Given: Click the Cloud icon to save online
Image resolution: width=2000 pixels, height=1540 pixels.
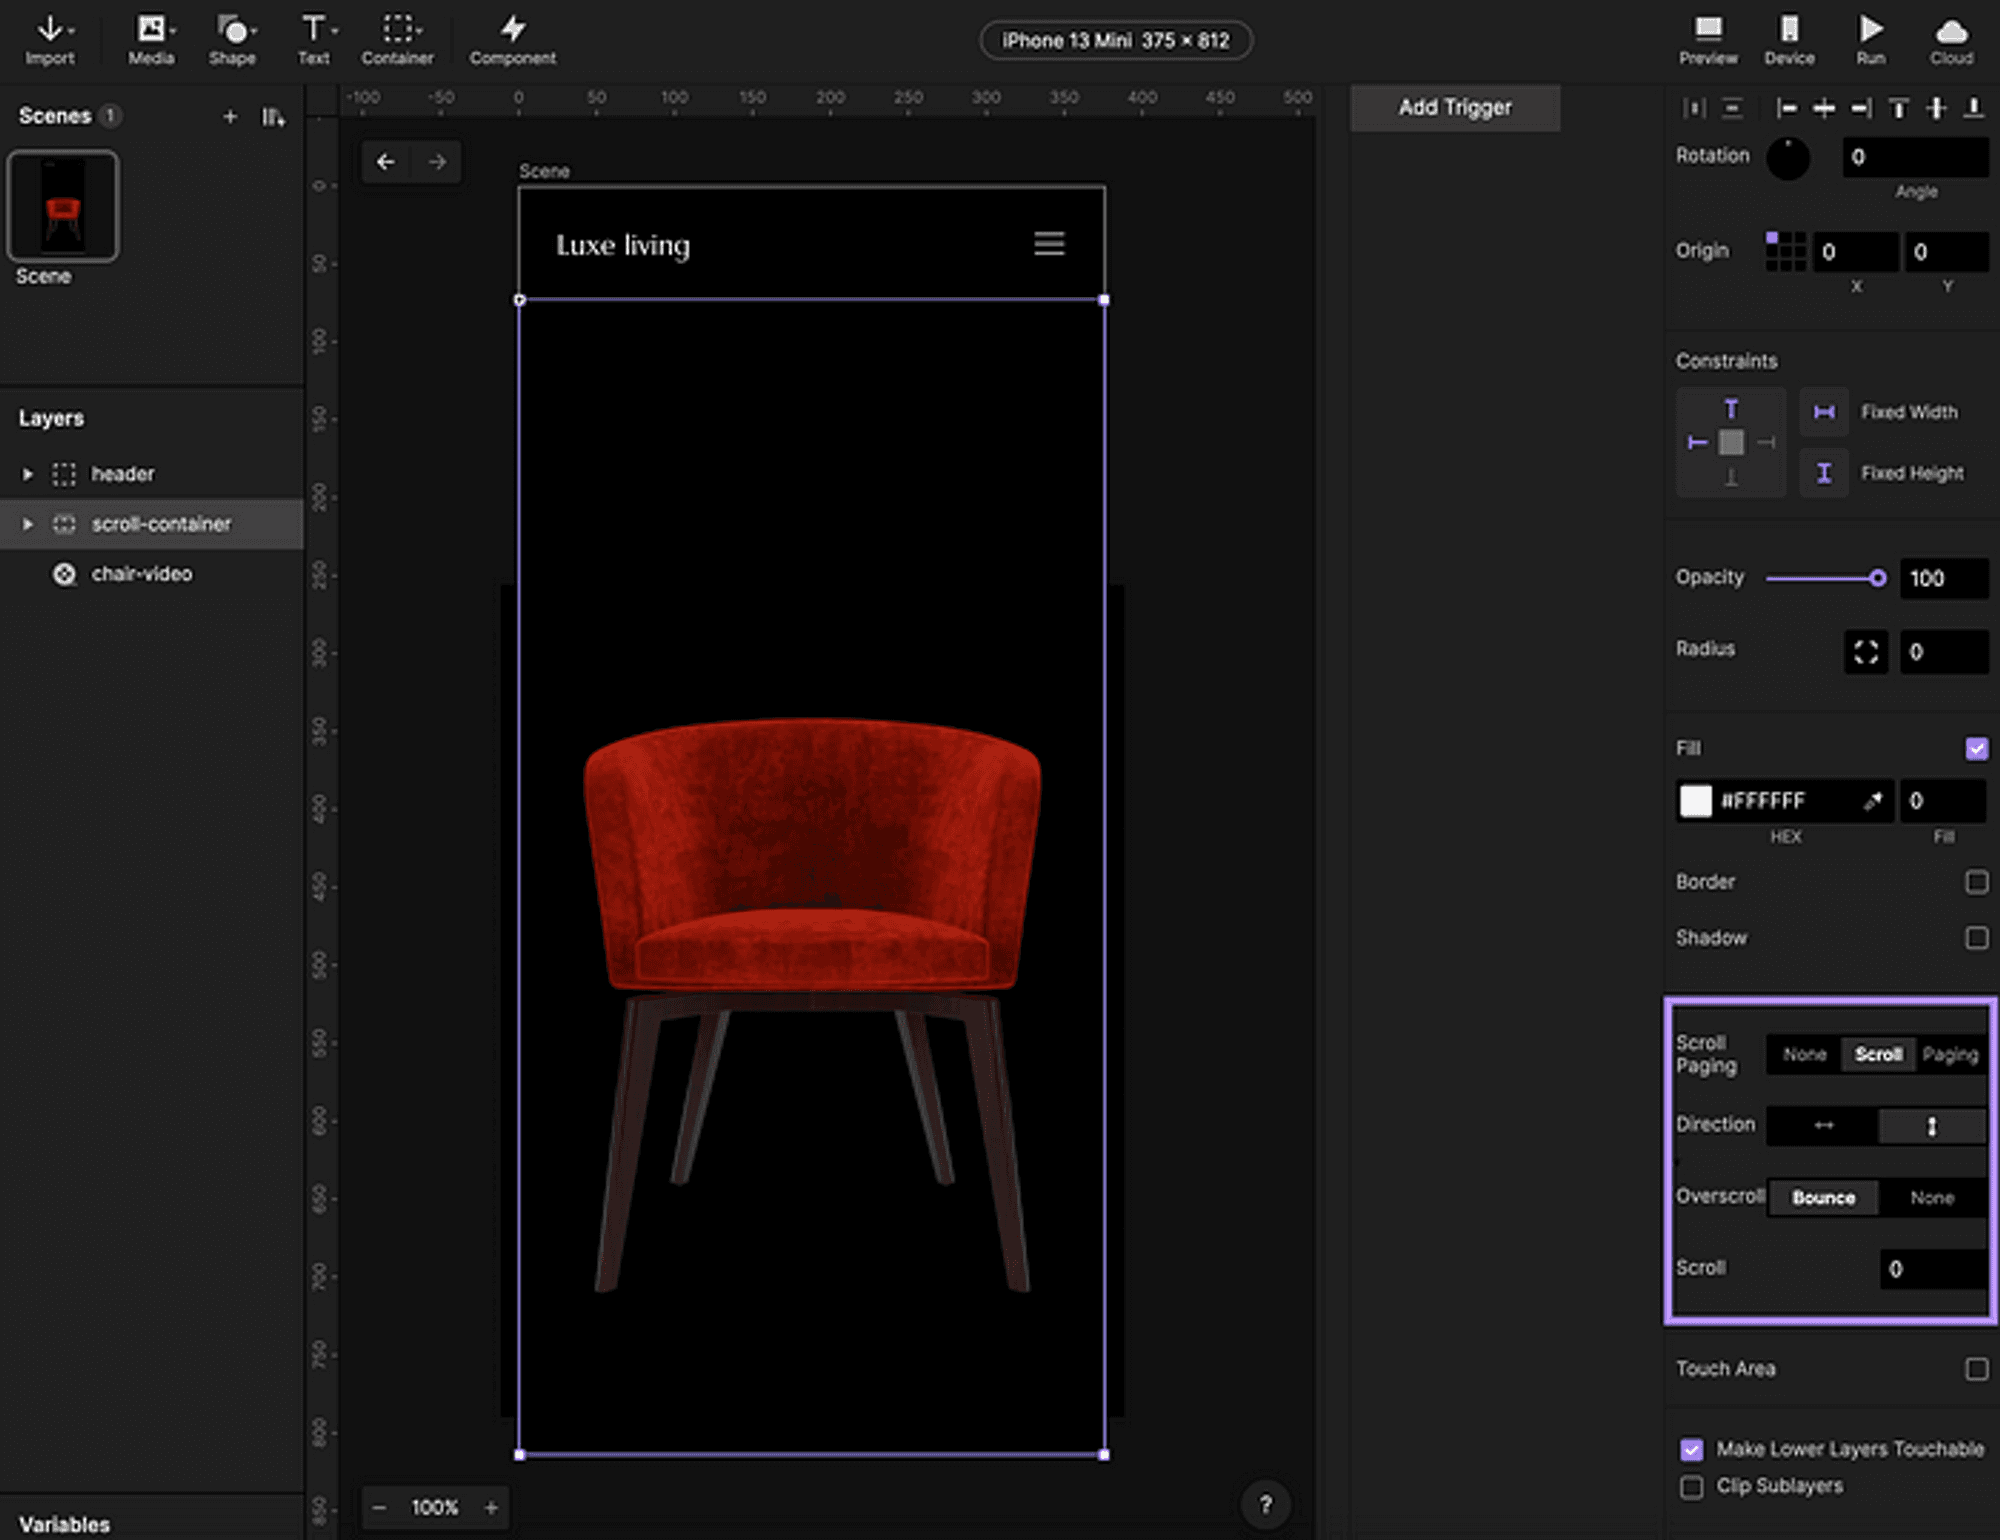Looking at the screenshot, I should tap(1950, 40).
